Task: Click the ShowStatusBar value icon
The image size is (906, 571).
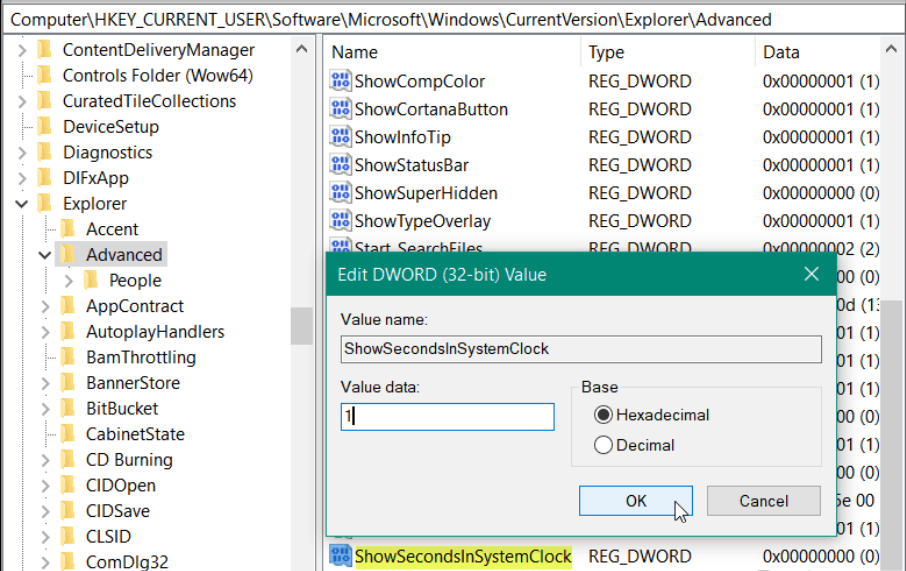Action: point(341,165)
